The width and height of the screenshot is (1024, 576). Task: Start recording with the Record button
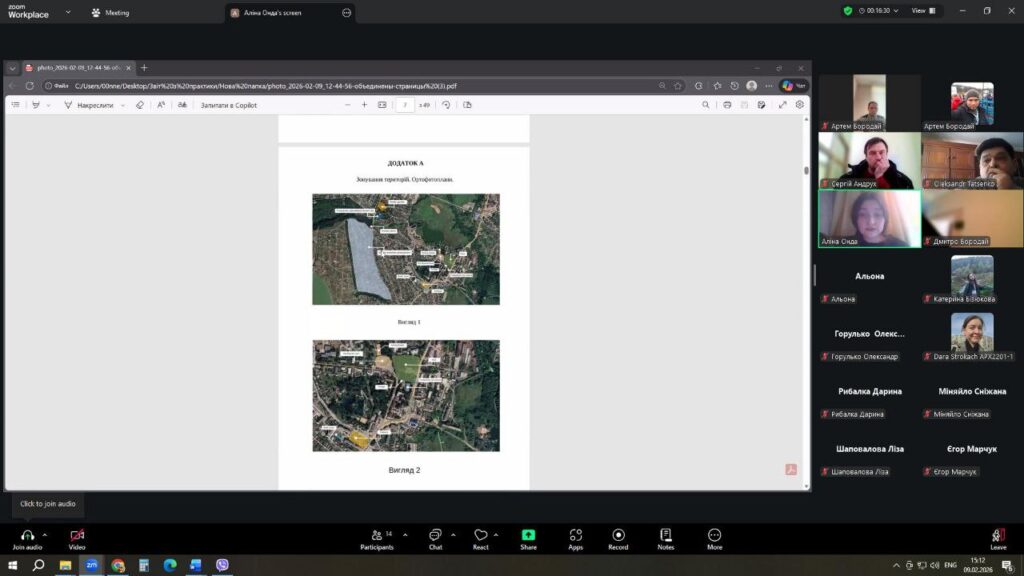[618, 535]
